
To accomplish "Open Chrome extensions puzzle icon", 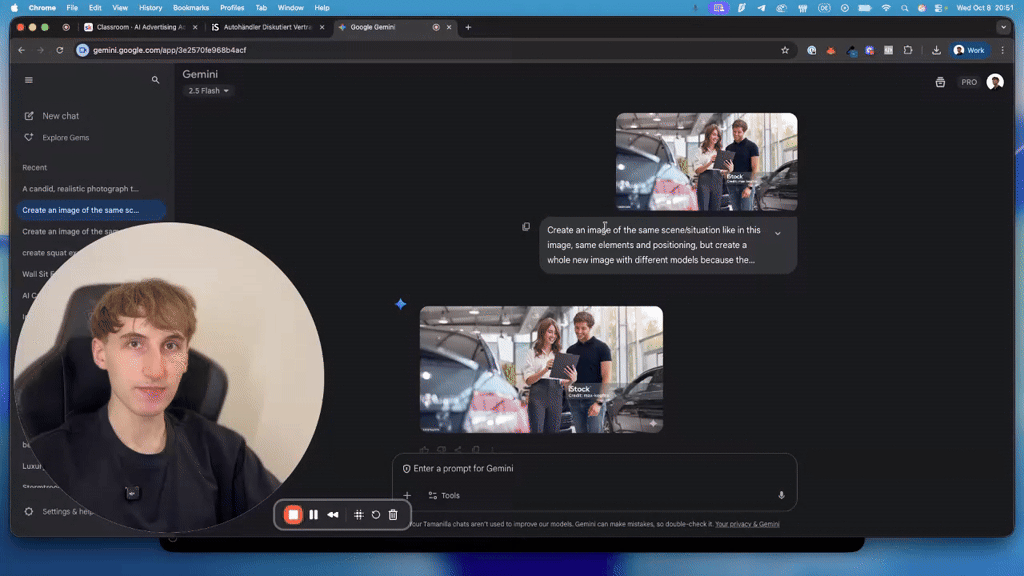I will click(908, 50).
